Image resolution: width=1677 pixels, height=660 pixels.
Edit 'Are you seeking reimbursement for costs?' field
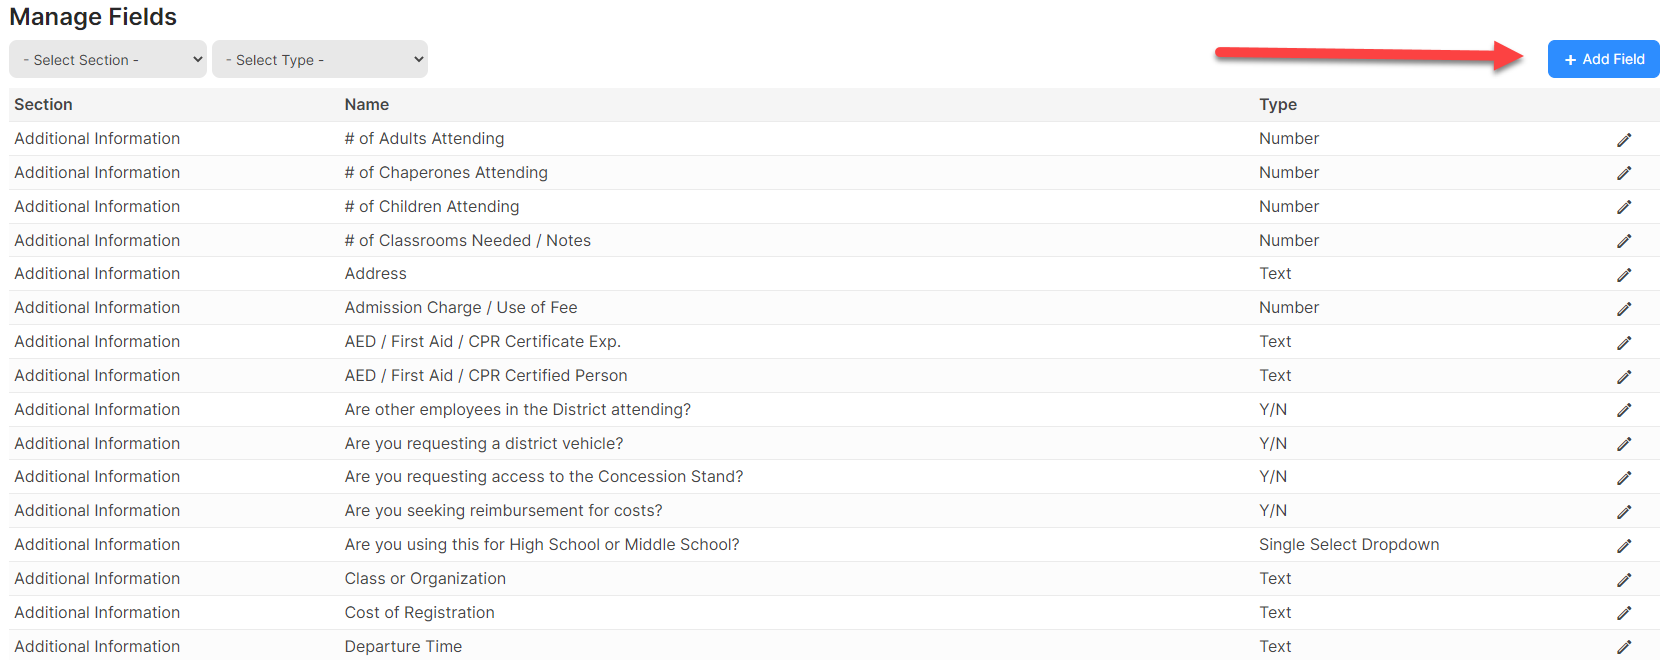pos(1624,512)
